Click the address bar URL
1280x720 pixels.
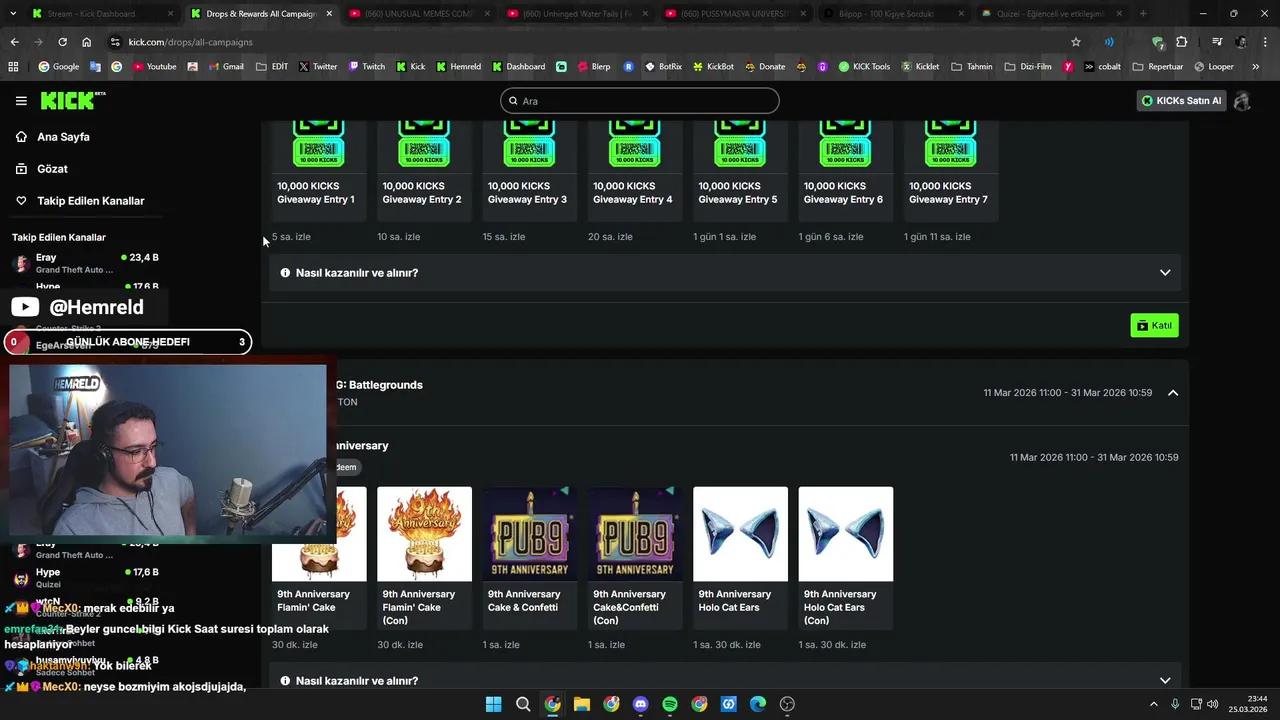coord(190,42)
